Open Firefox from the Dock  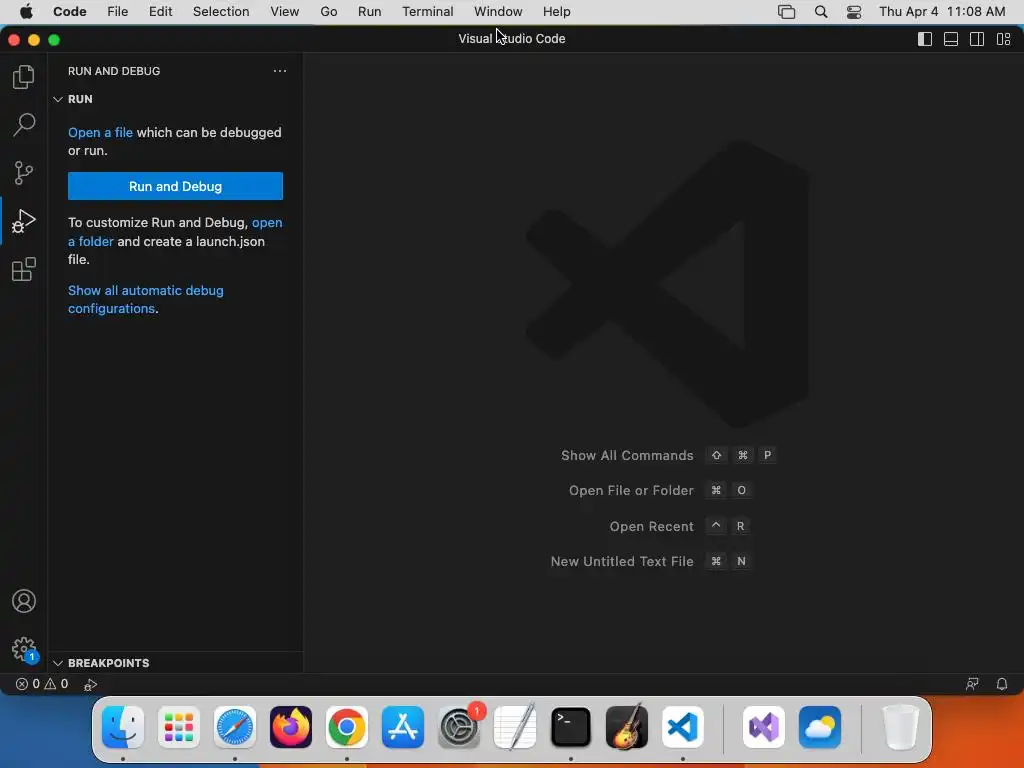click(x=291, y=727)
